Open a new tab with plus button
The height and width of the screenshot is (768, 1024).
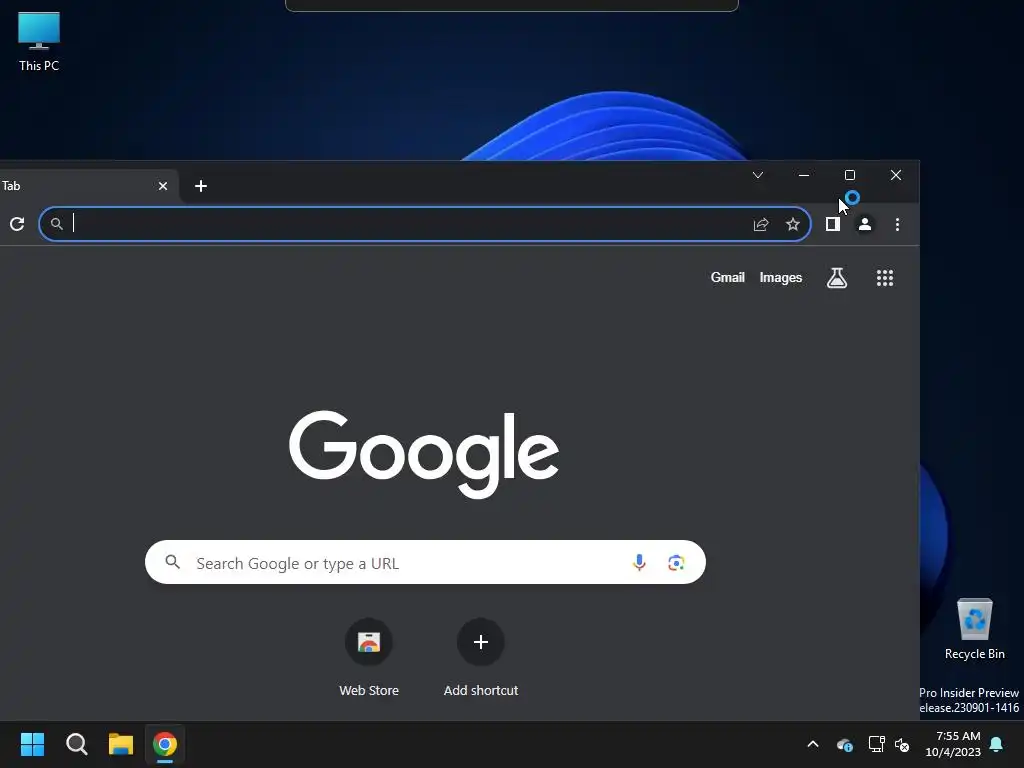201,186
